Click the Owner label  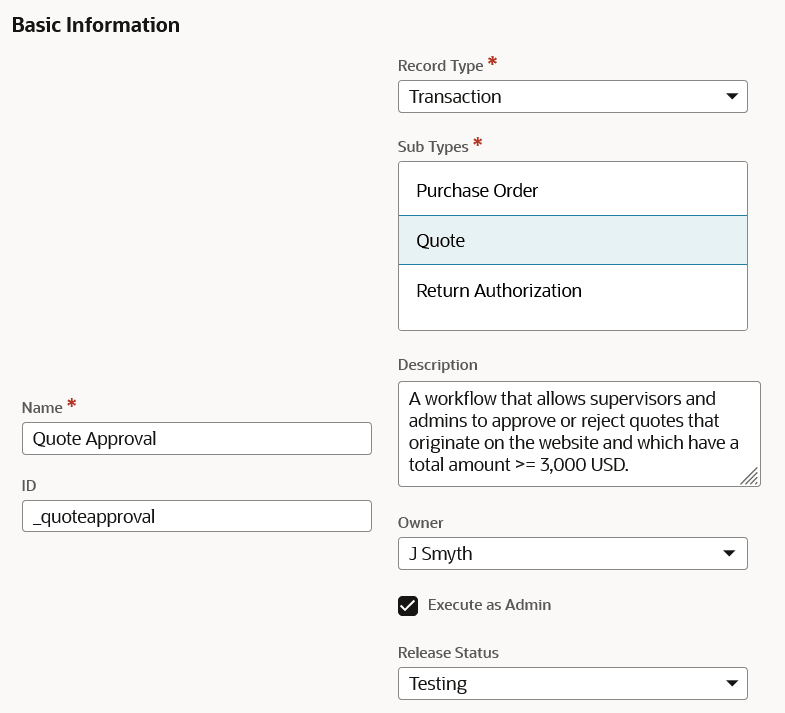point(421,523)
